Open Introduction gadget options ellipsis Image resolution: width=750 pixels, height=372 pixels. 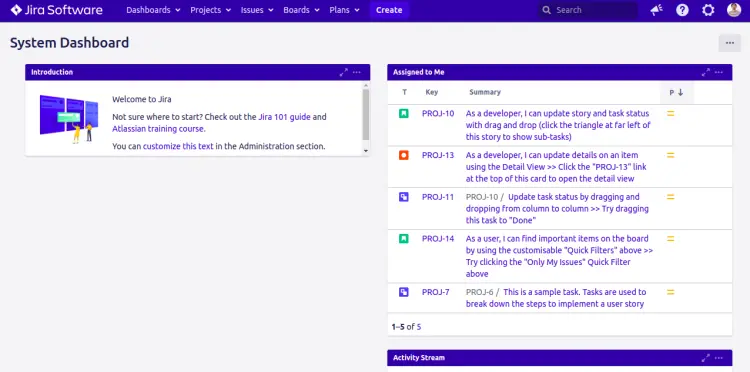click(357, 72)
